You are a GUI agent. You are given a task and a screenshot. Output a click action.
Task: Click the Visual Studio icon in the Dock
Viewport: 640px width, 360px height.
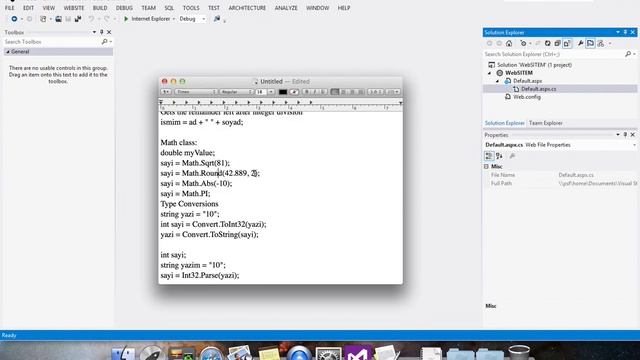click(357, 353)
